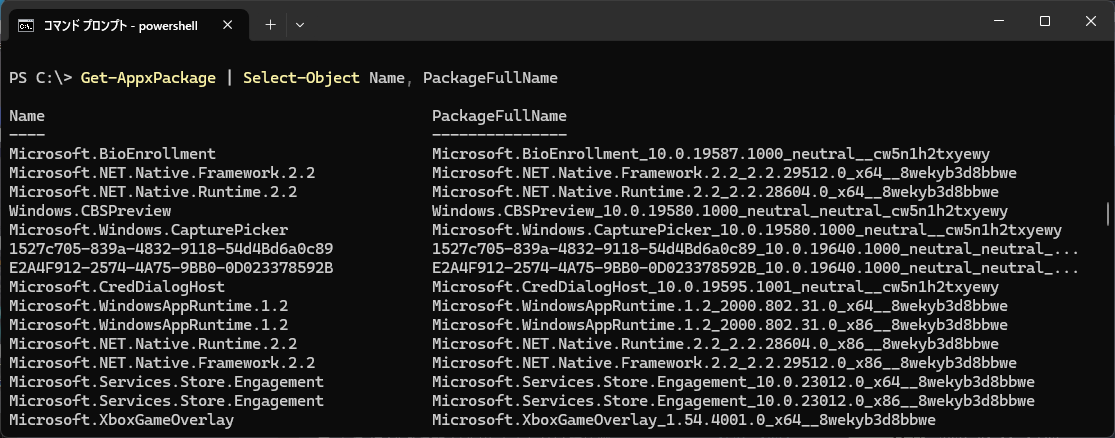Click the Name column header
Screen dimensions: 1115x438
(x=26, y=116)
